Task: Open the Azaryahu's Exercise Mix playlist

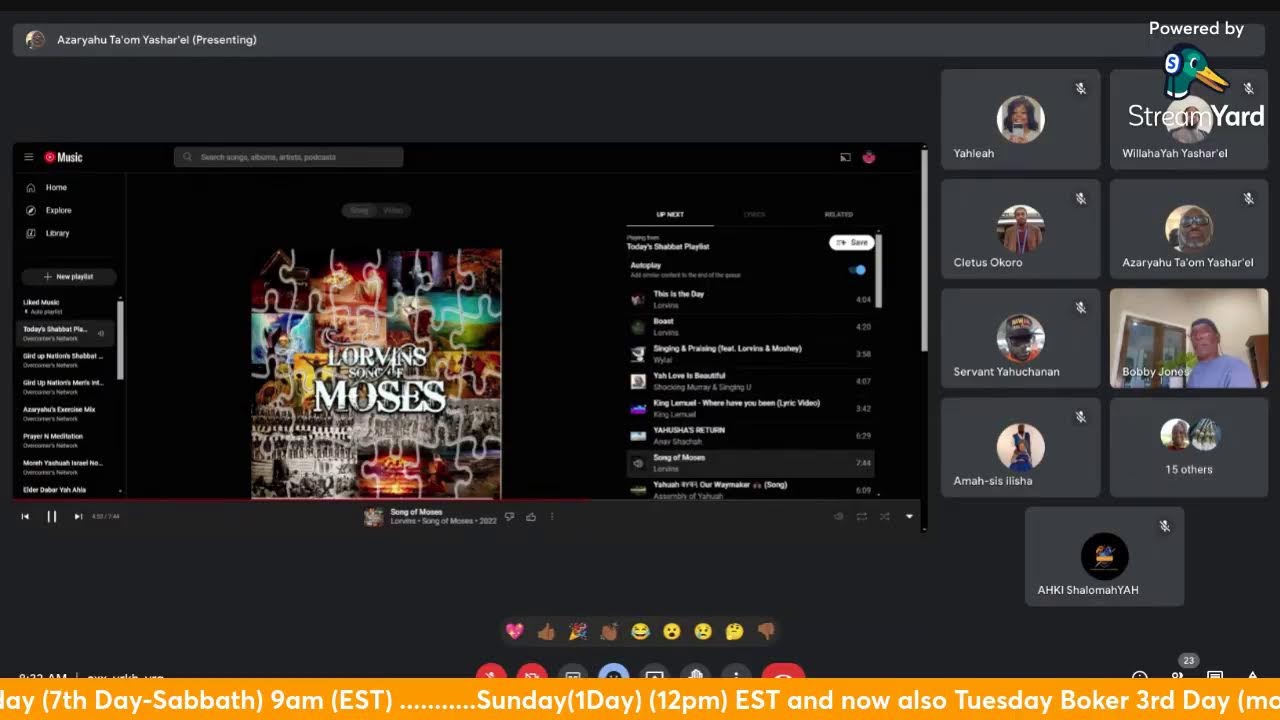Action: coord(68,413)
